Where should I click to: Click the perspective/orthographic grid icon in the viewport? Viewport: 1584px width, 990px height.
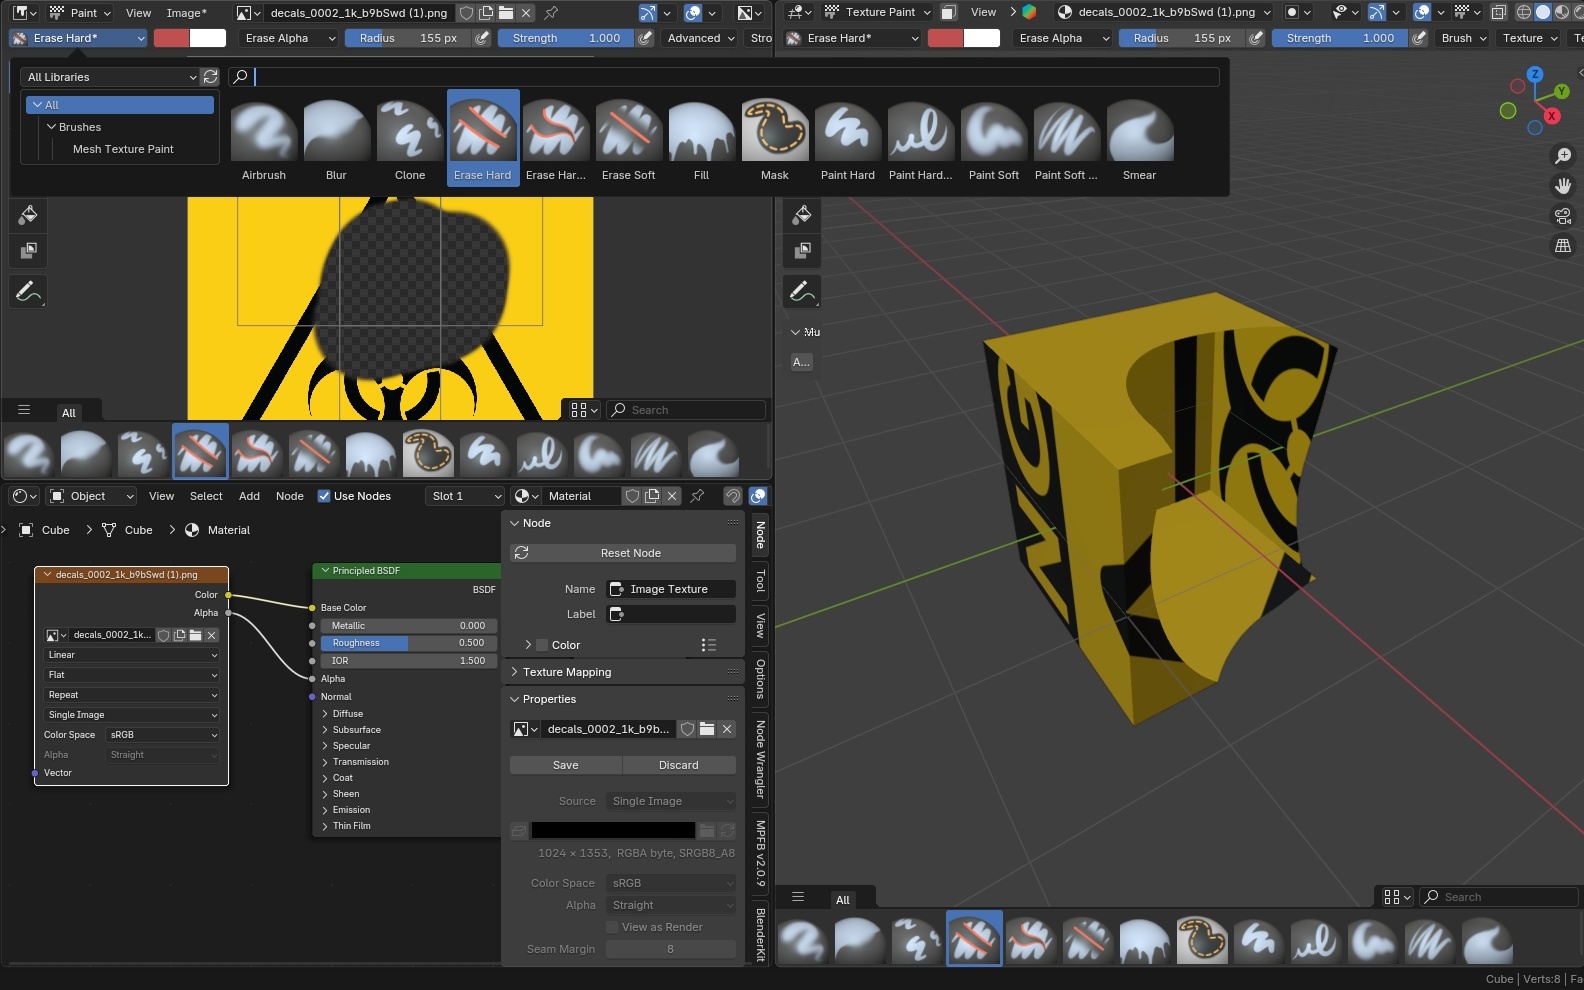pyautogui.click(x=1563, y=246)
